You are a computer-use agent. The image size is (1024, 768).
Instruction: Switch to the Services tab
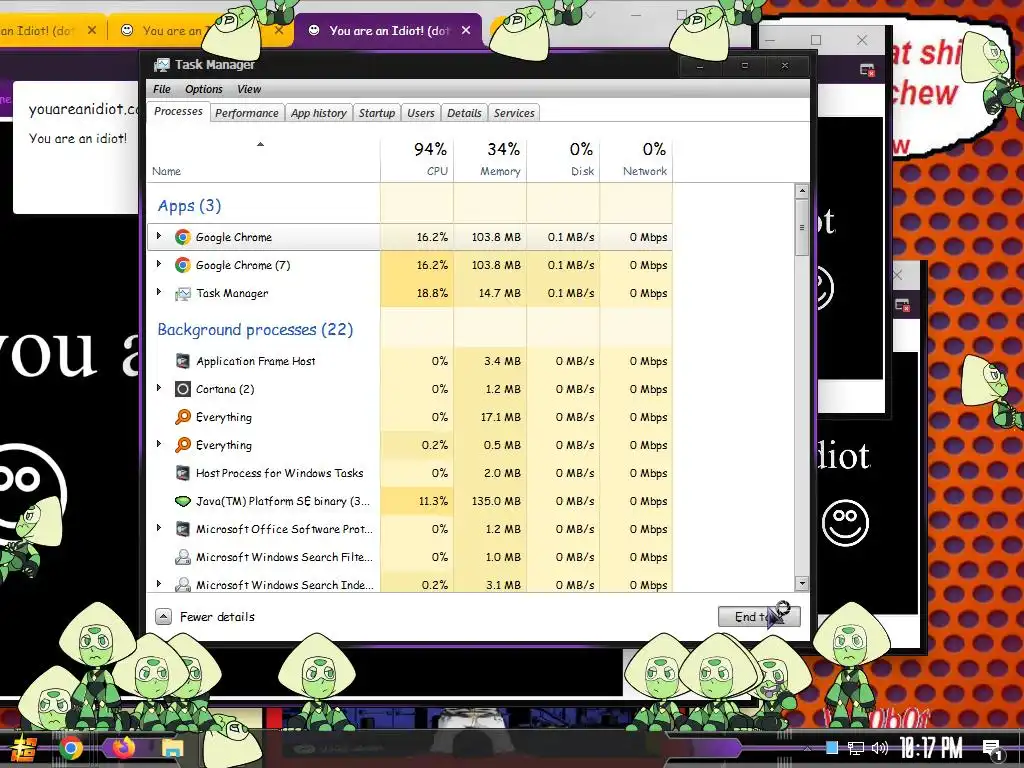tap(514, 113)
